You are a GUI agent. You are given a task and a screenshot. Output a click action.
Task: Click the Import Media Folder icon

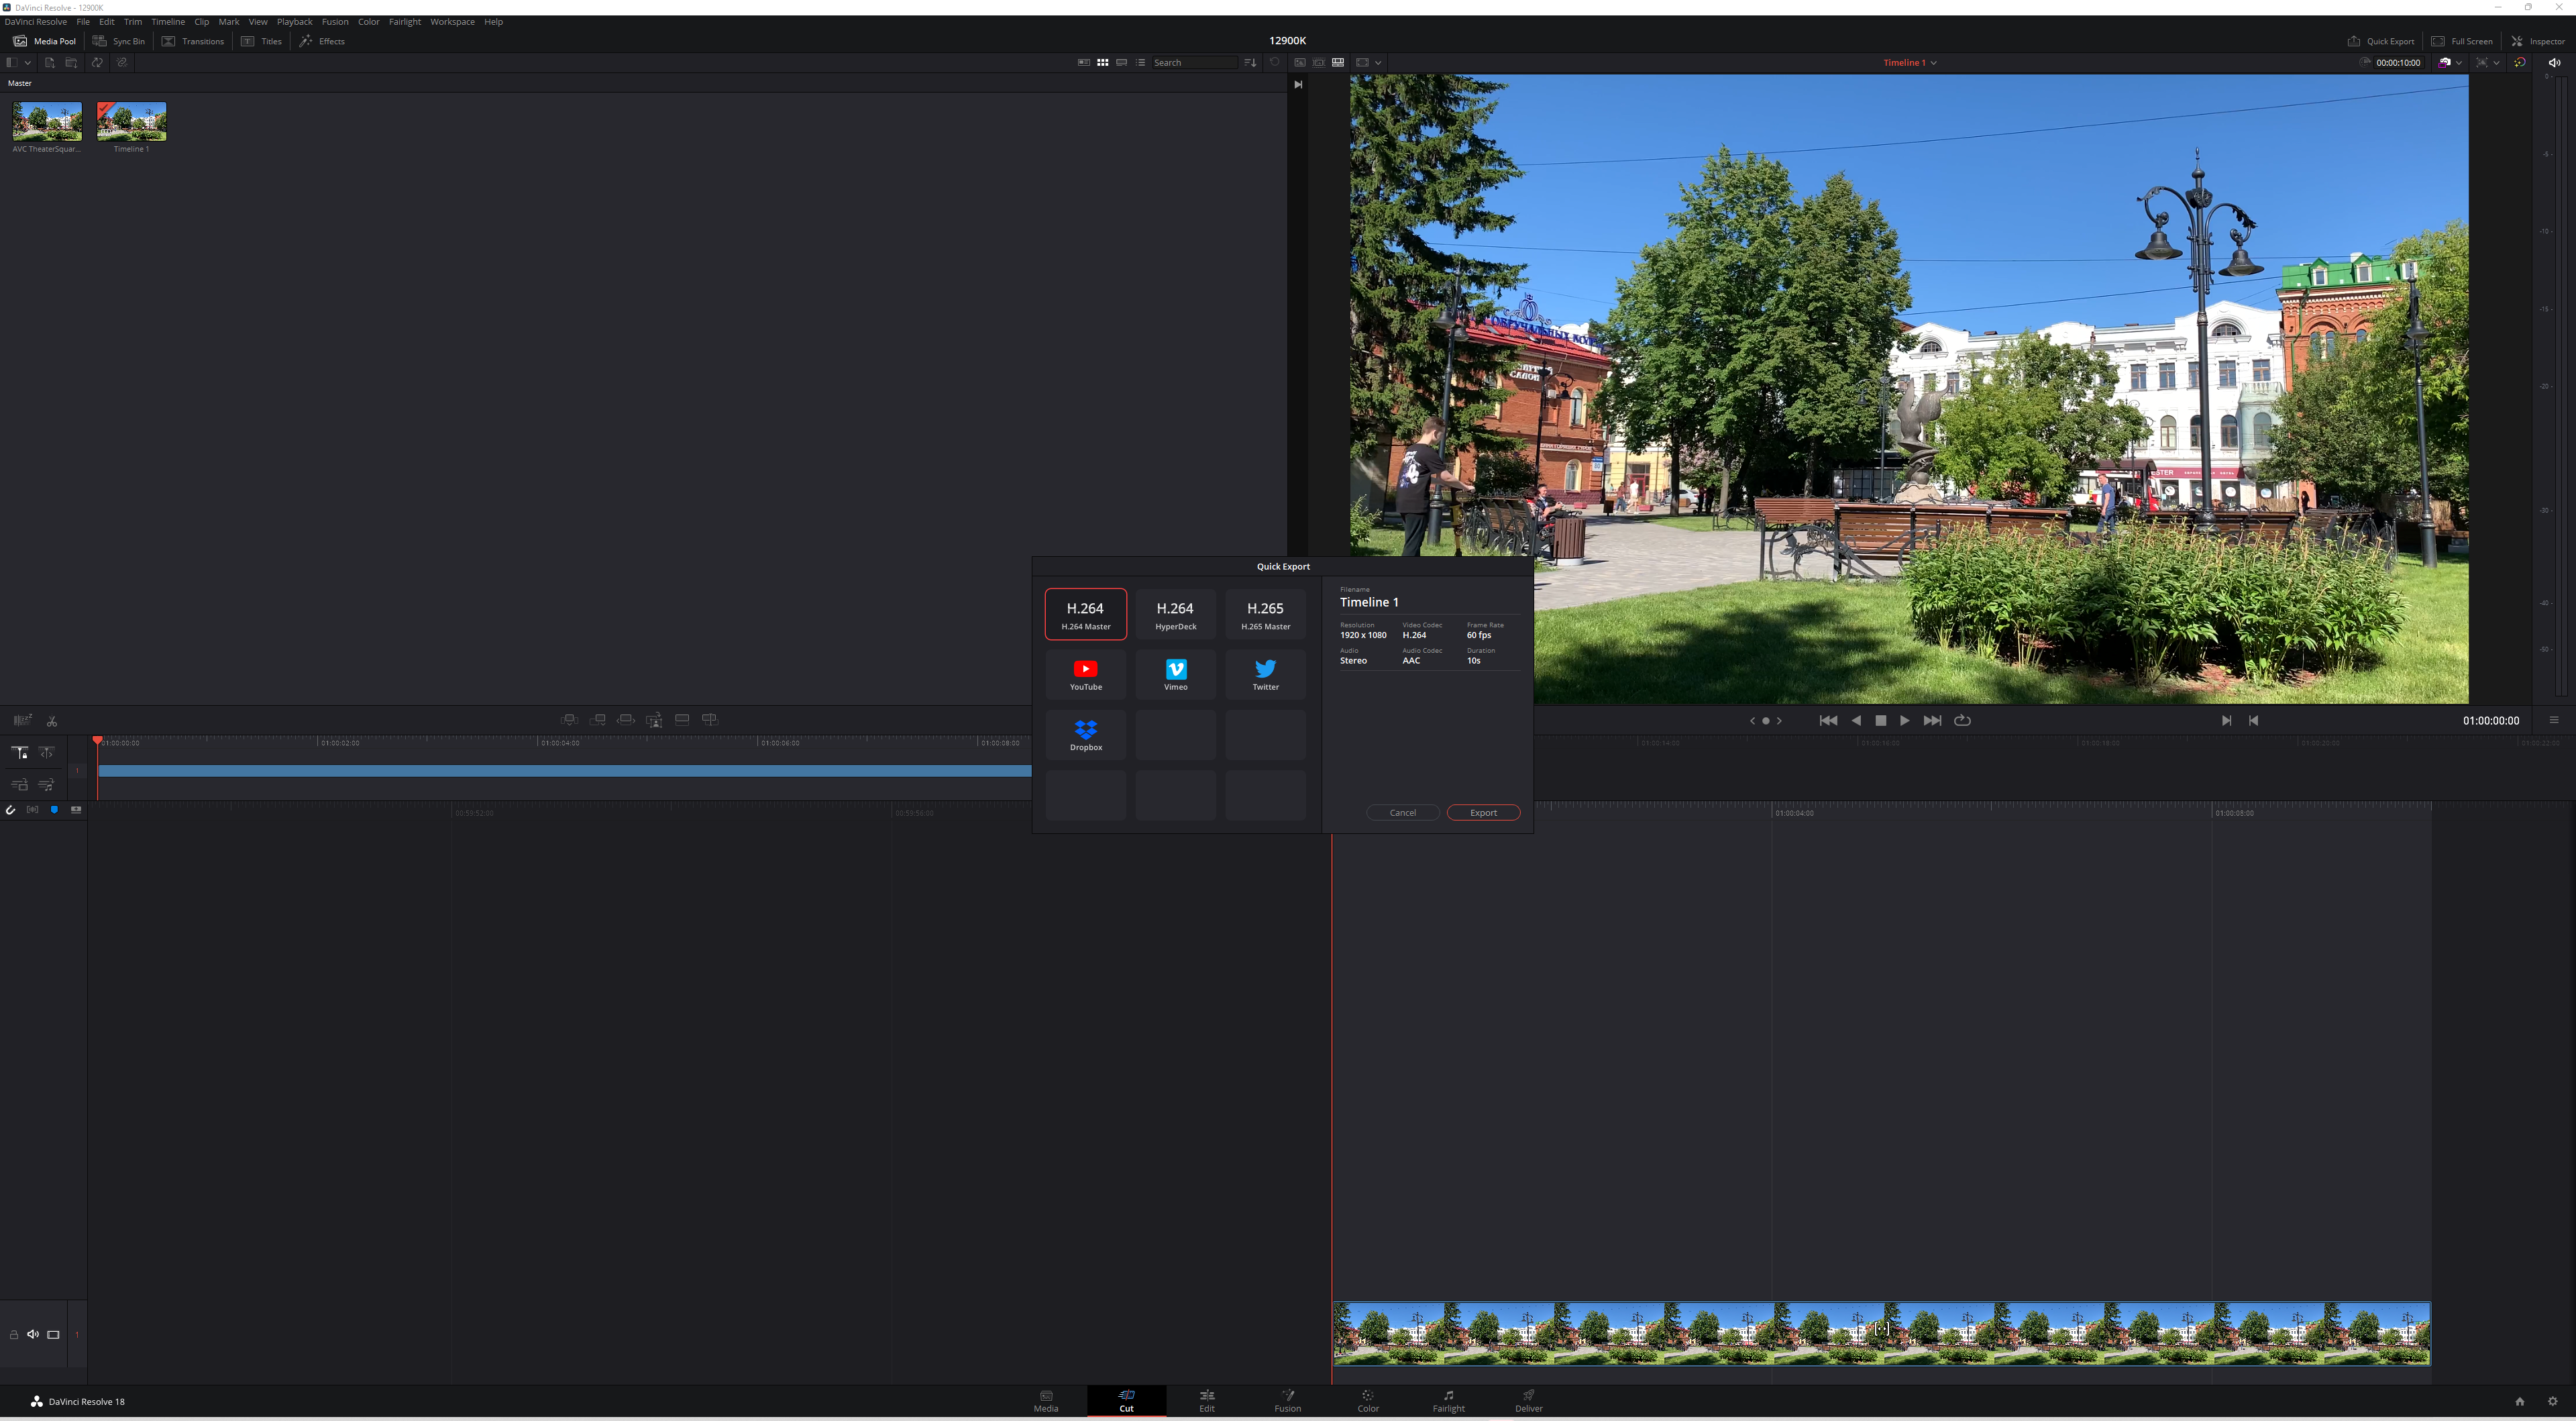click(x=71, y=62)
